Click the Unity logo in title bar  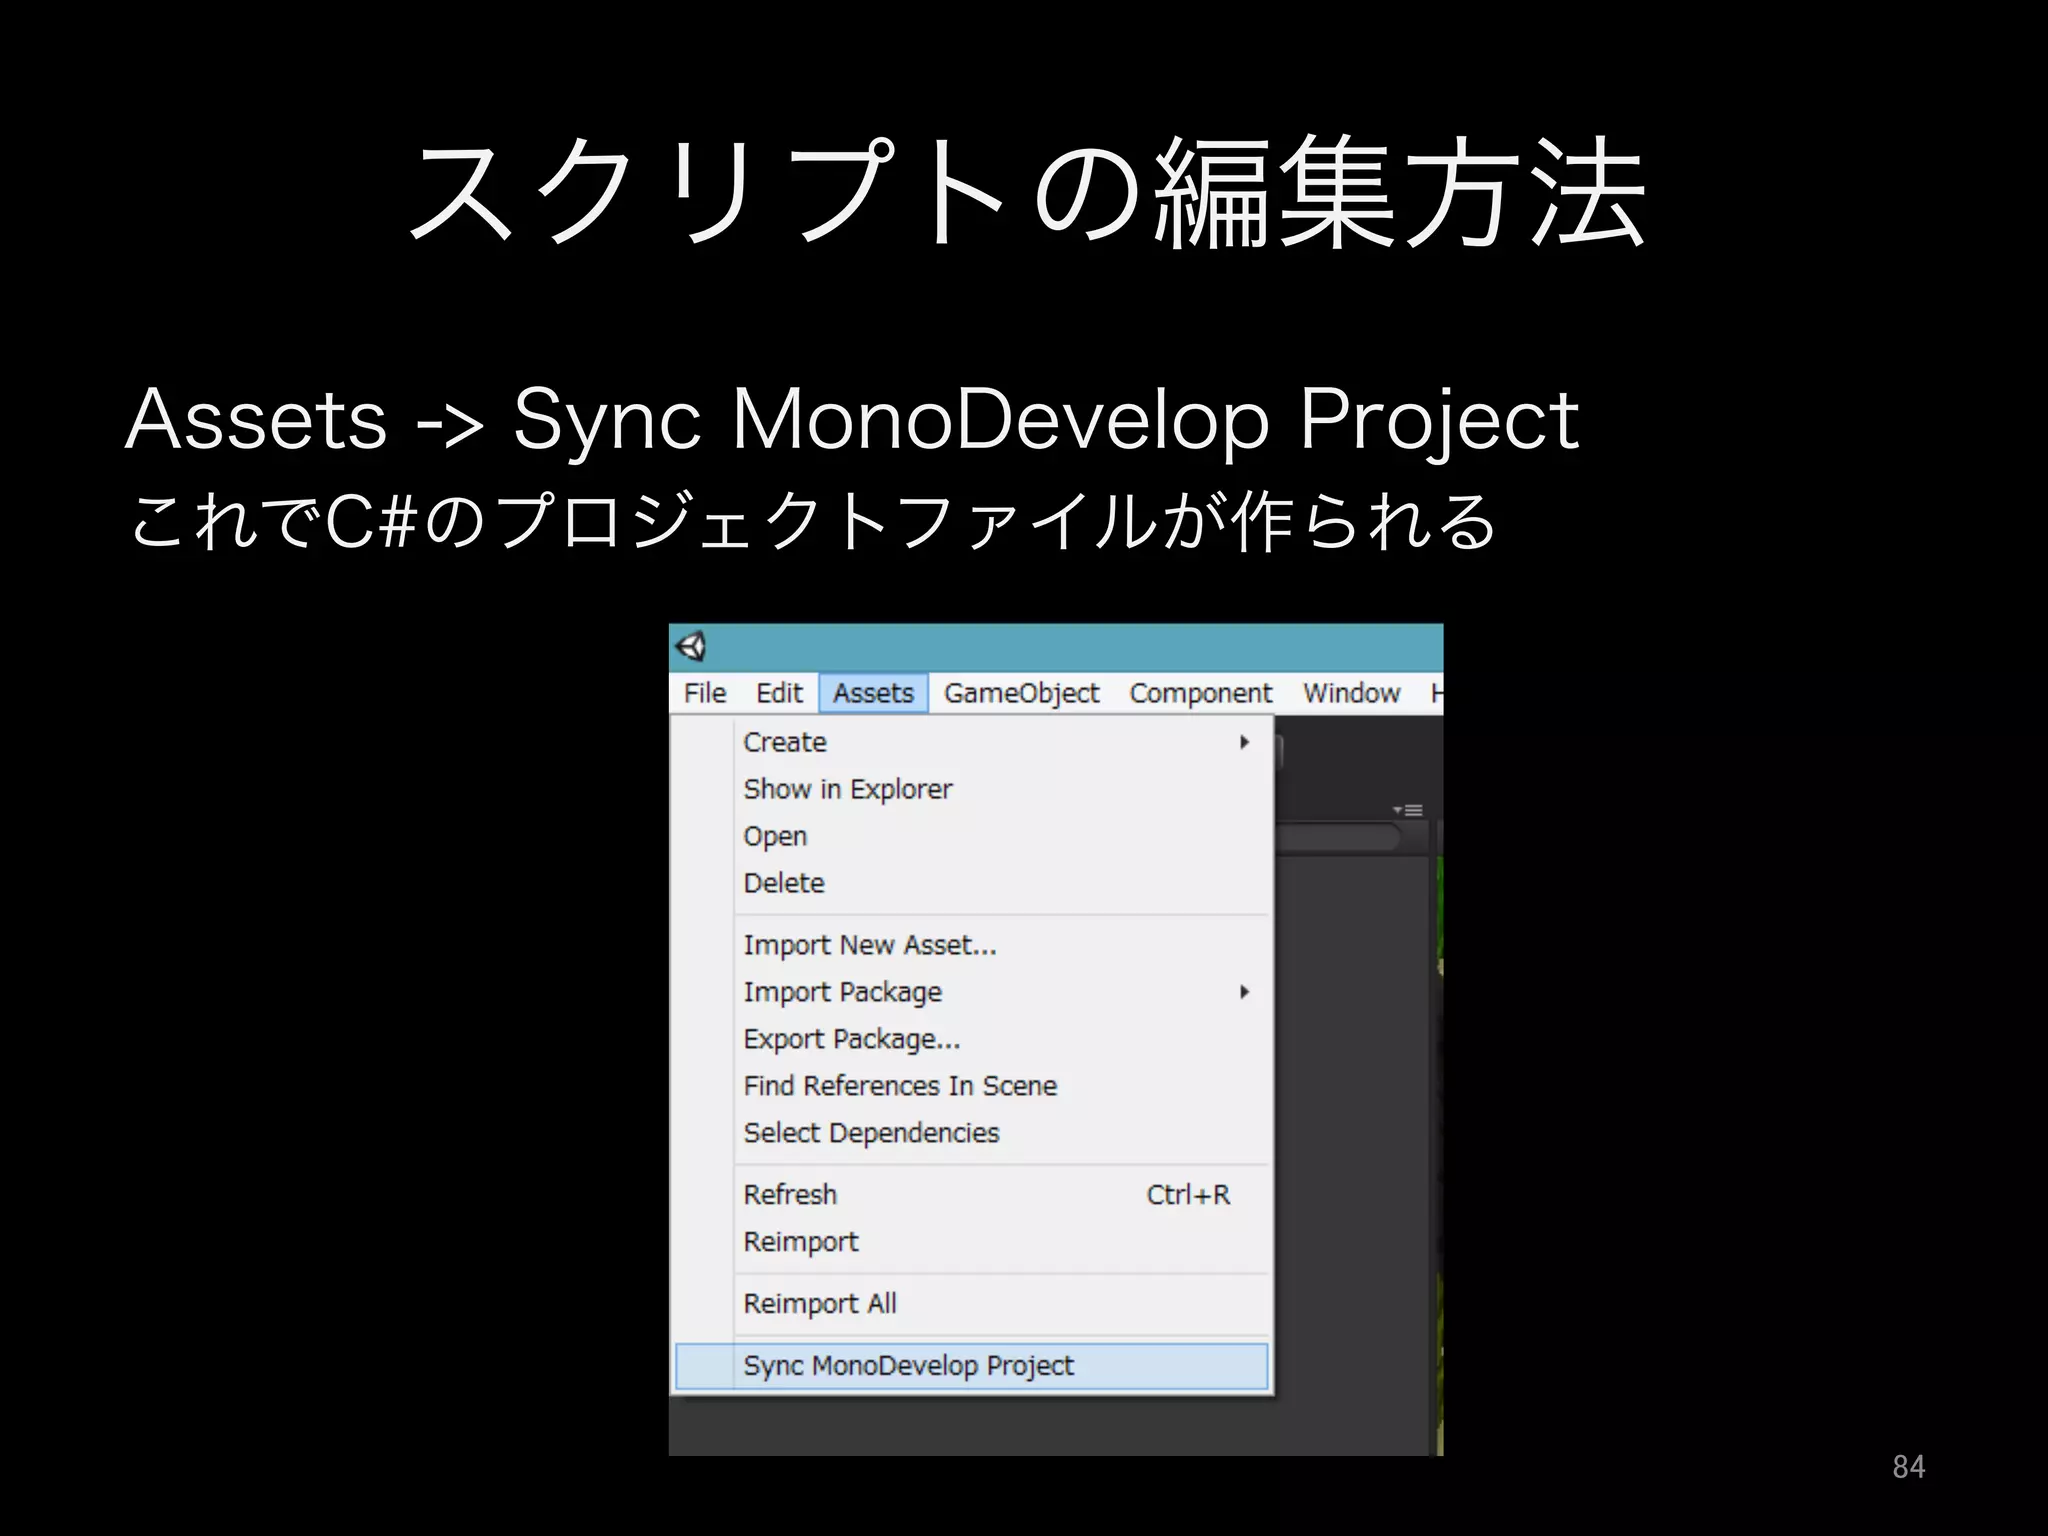692,647
